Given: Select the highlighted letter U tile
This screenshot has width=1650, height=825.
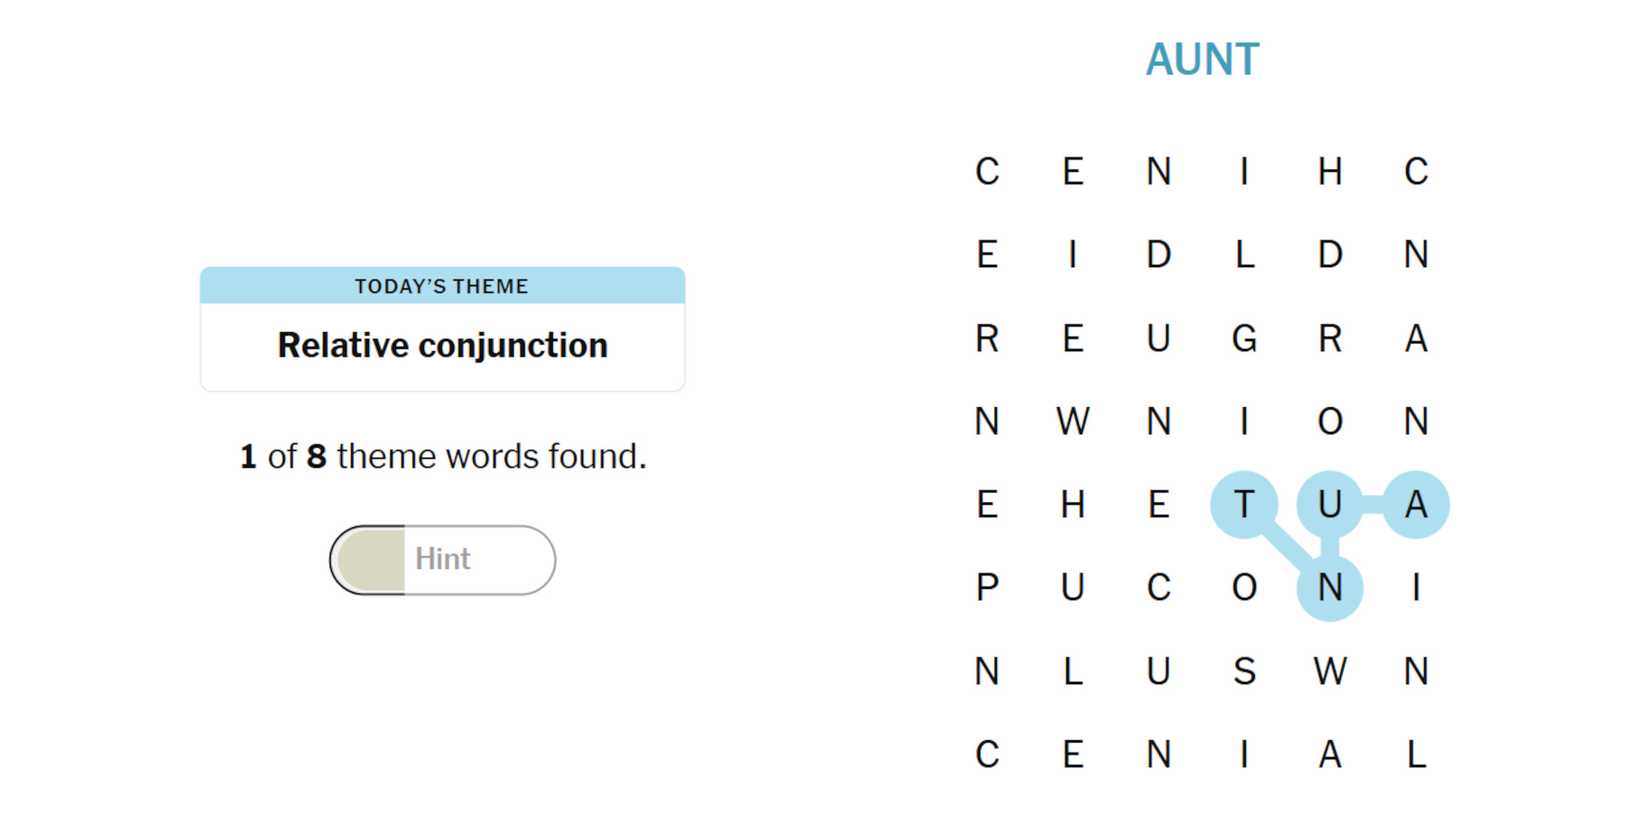Looking at the screenshot, I should (1329, 504).
